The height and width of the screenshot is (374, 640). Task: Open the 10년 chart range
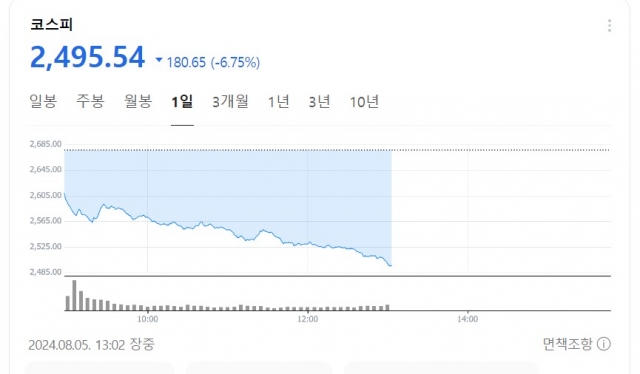click(x=364, y=101)
